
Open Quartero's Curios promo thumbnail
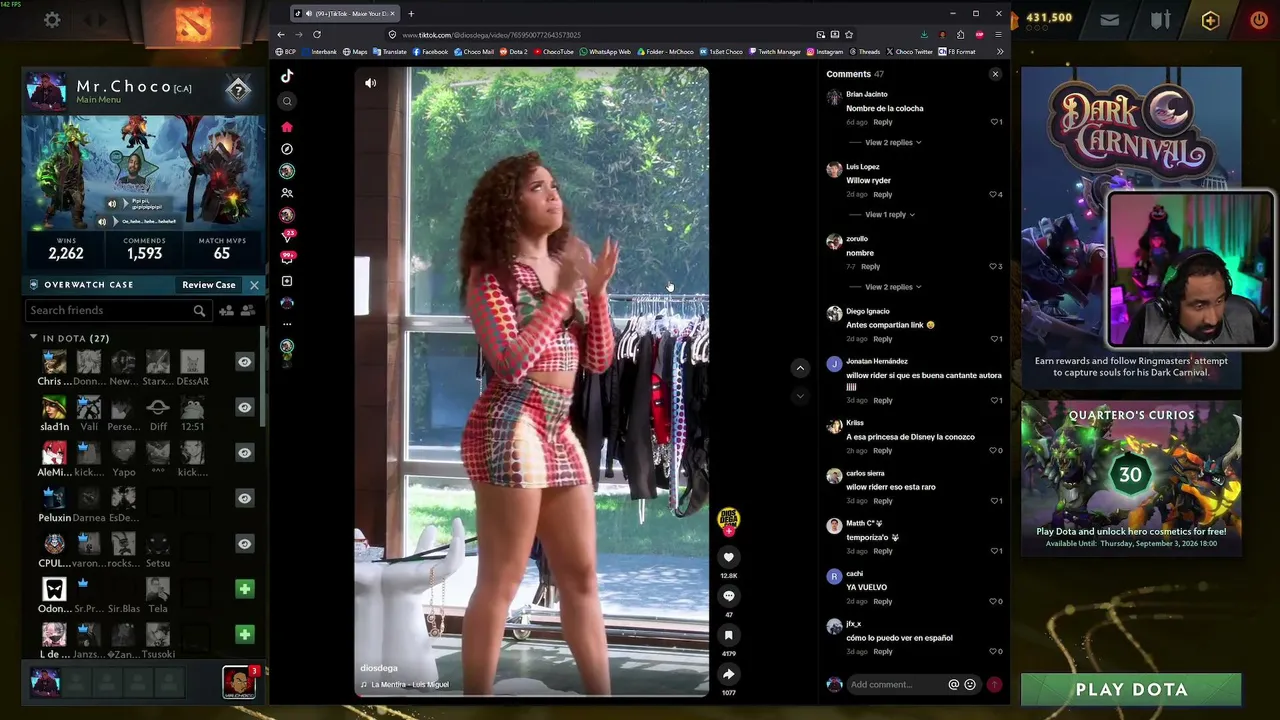click(1131, 478)
